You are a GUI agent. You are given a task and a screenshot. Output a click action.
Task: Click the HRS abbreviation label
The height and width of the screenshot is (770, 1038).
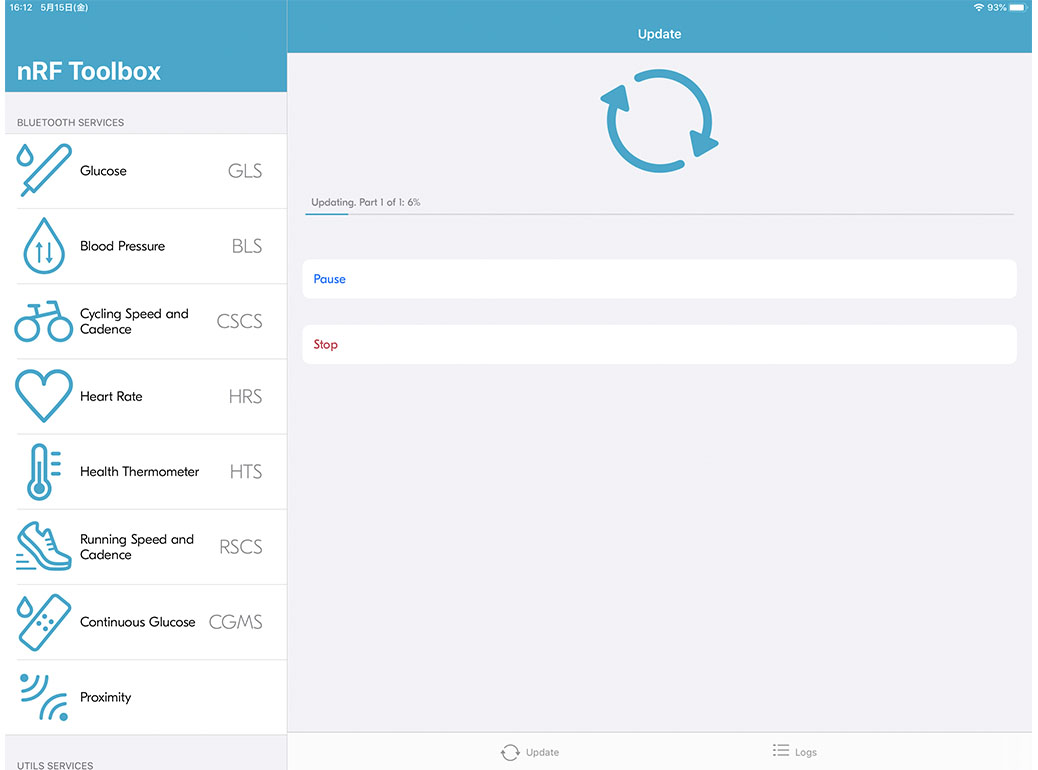(246, 397)
